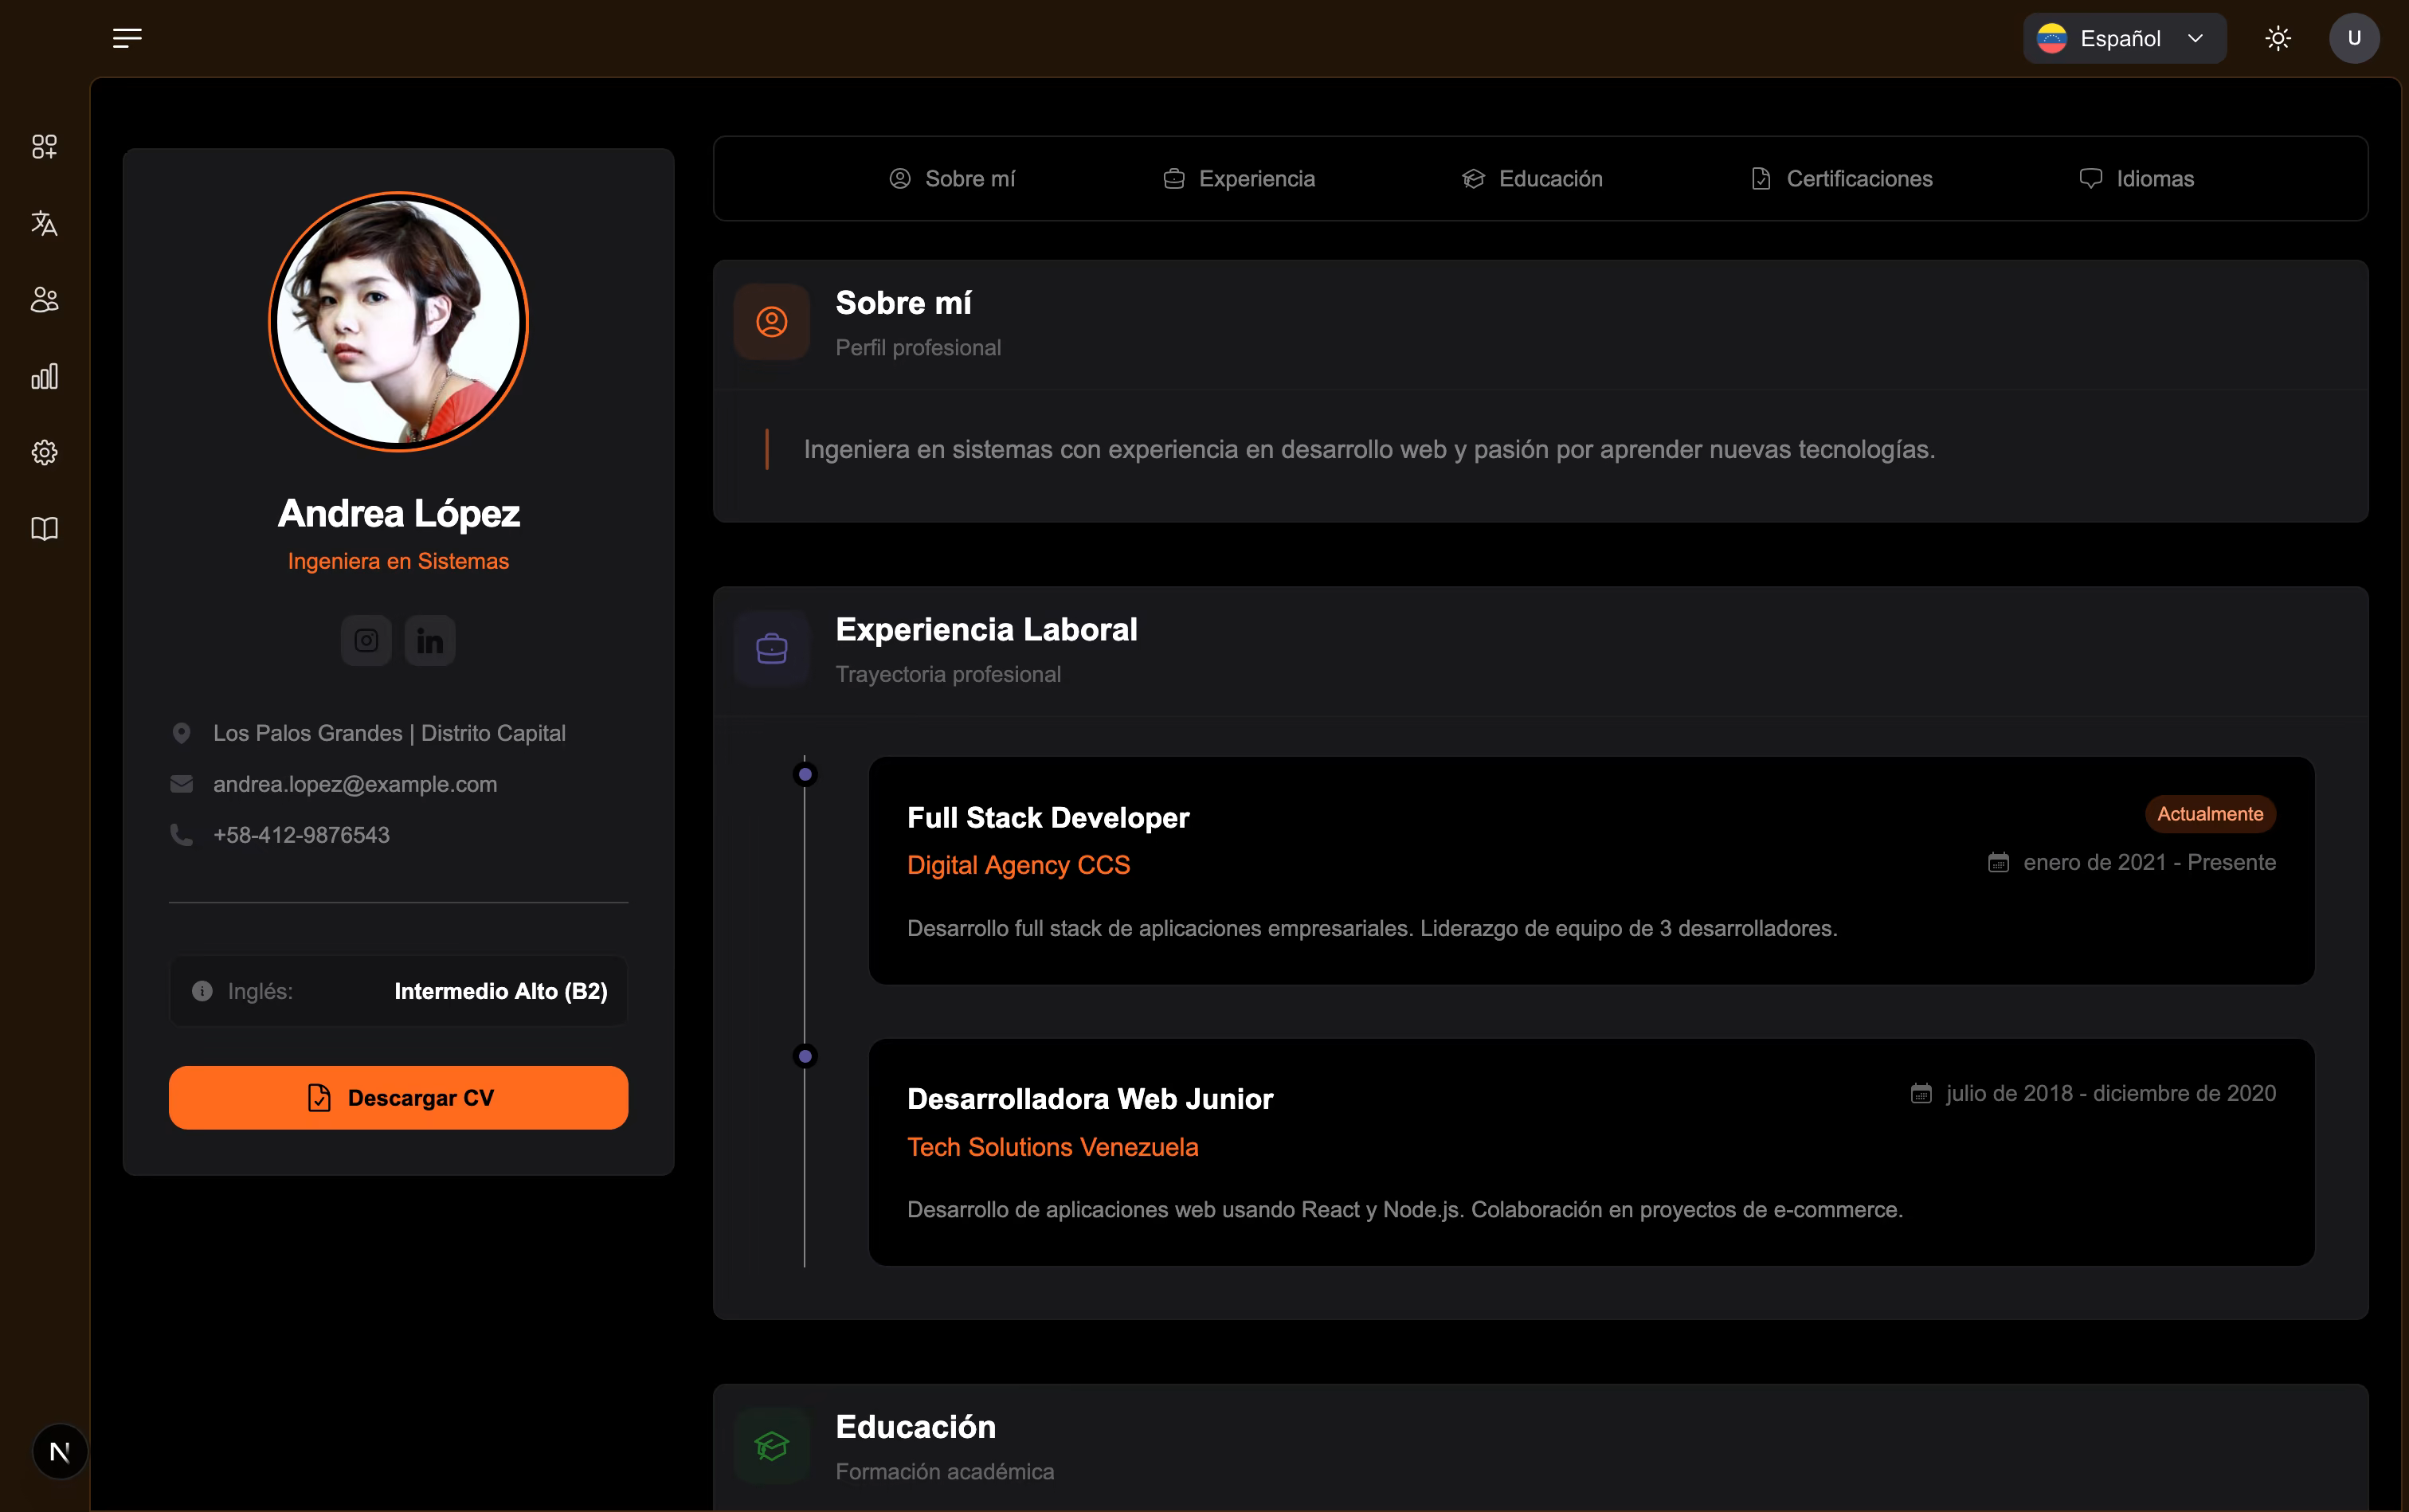
Task: Click the Intermedio Alto (B2) level
Action: point(501,991)
